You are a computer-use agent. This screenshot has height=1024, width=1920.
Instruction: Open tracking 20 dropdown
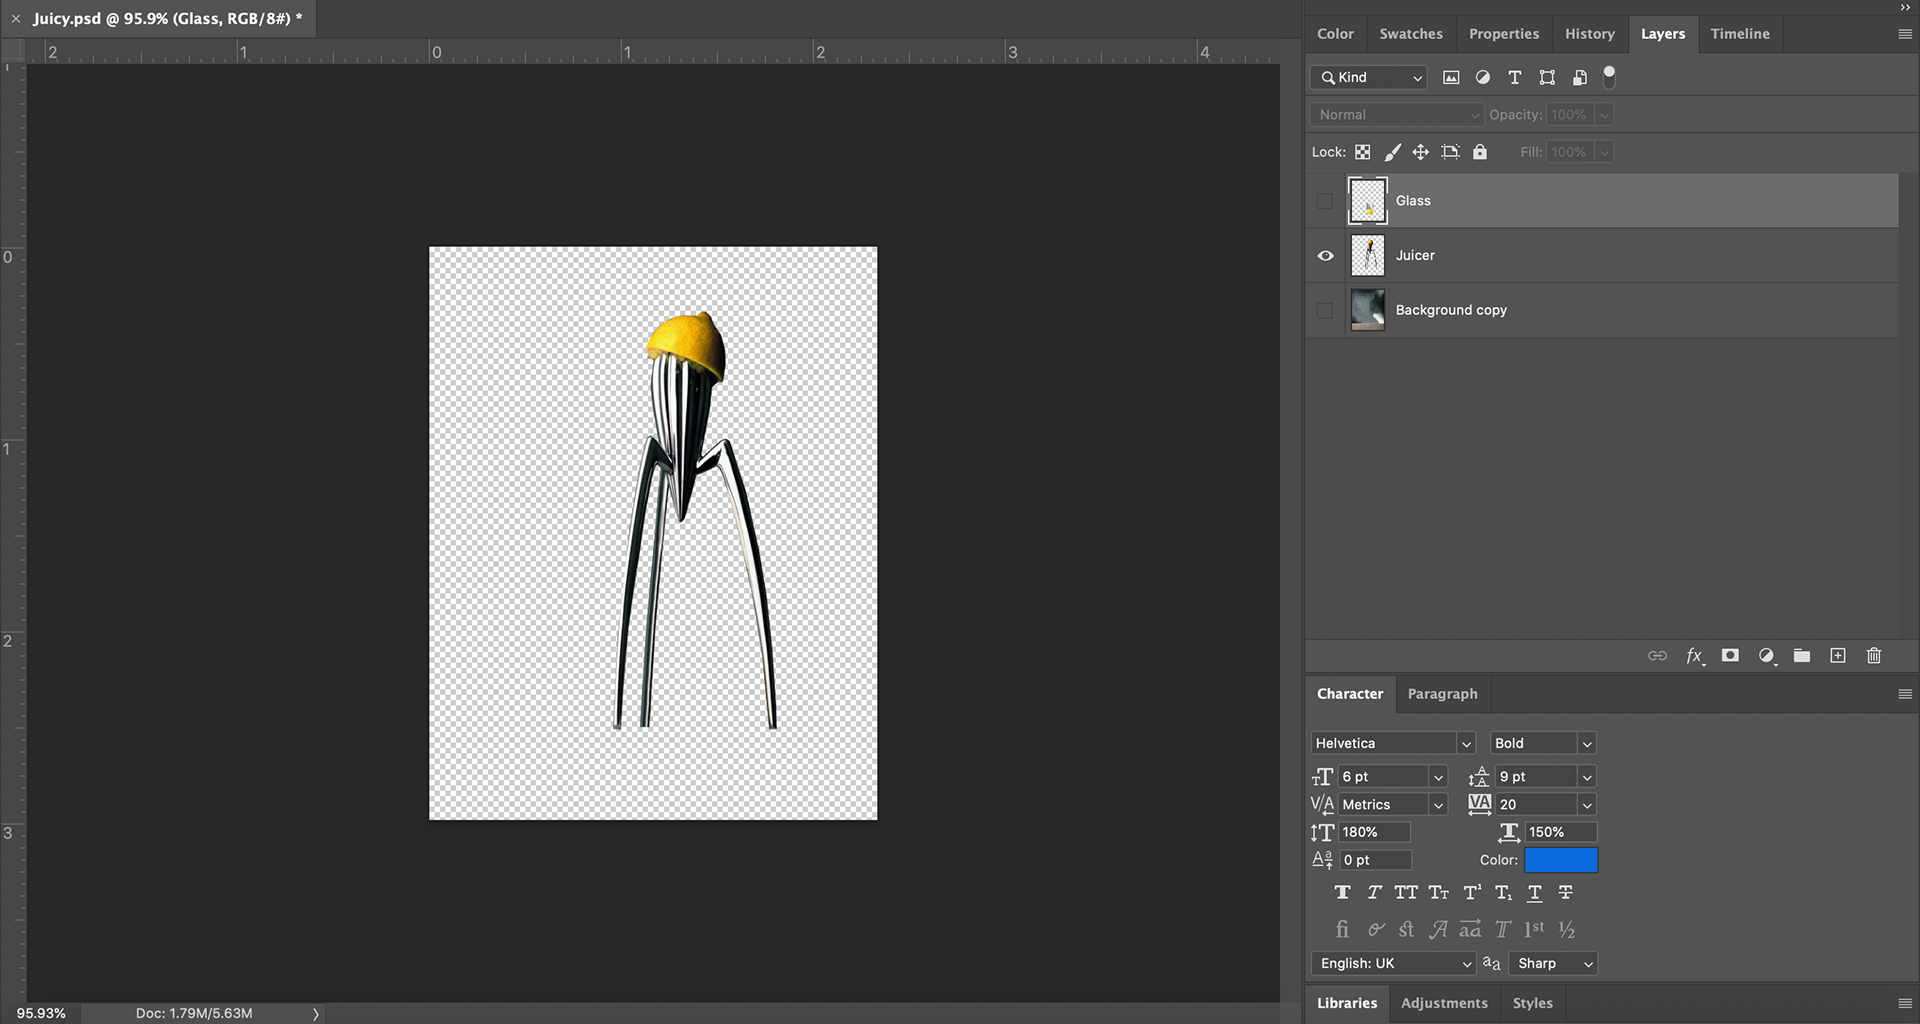1586,805
